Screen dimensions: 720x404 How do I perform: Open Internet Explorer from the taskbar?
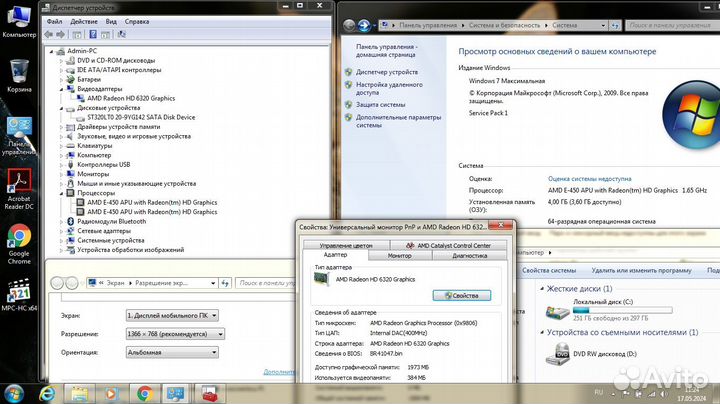click(x=47, y=393)
